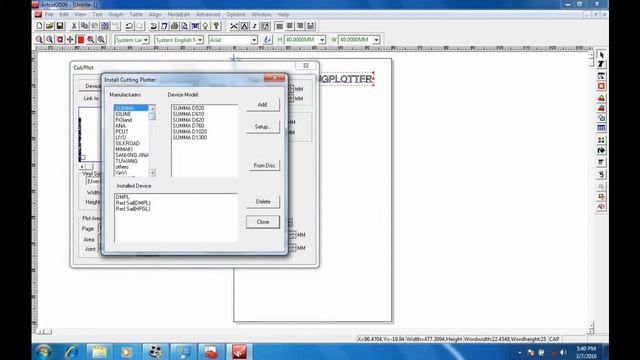The width and height of the screenshot is (640, 360).
Task: Open the W 40.0000MM dropdown arrow
Action: pyautogui.click(x=376, y=40)
